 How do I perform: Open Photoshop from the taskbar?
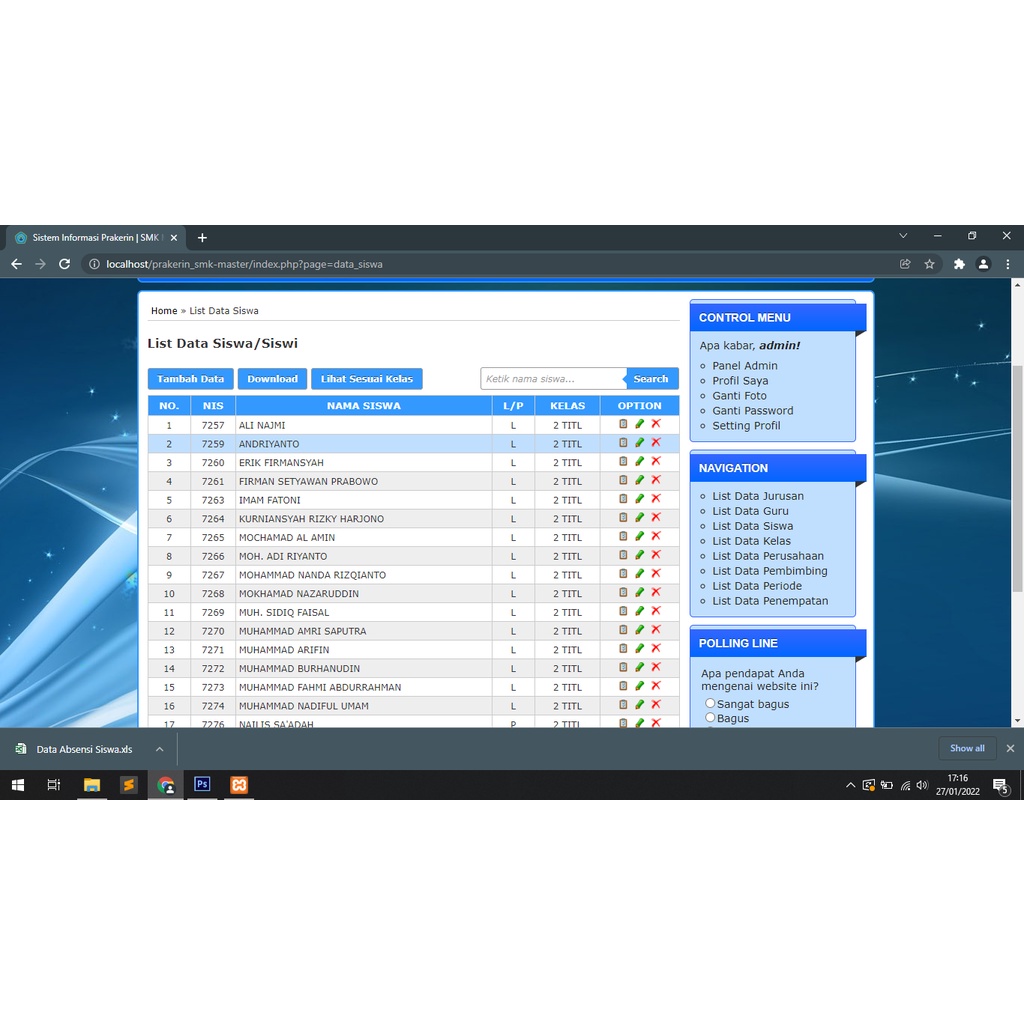pyautogui.click(x=202, y=784)
